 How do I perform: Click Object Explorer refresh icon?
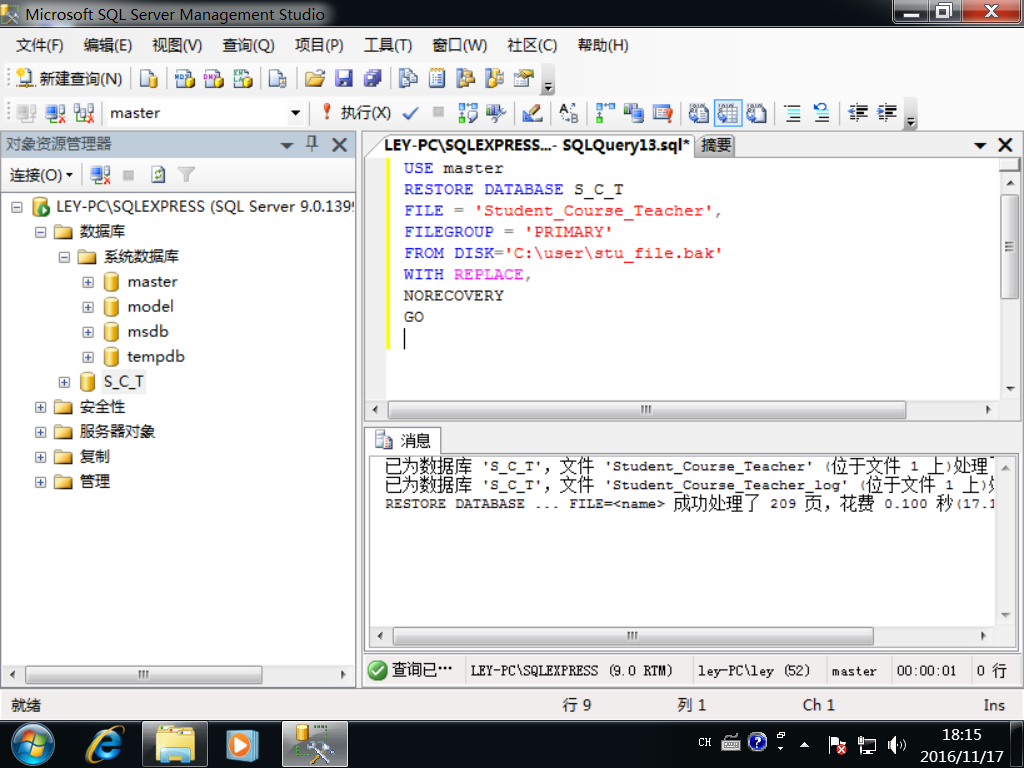[x=157, y=175]
